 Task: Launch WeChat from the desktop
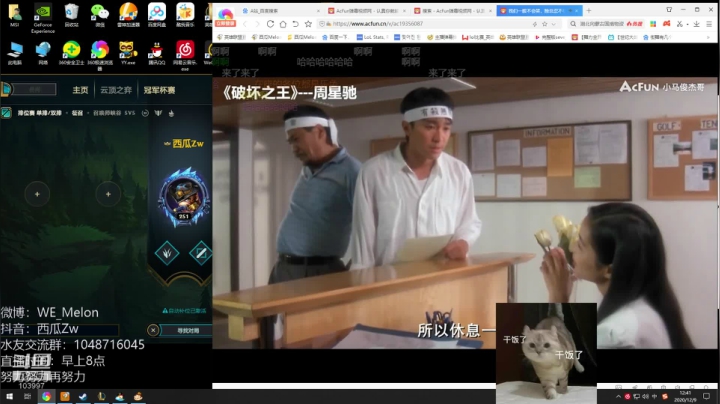pyautogui.click(x=100, y=15)
